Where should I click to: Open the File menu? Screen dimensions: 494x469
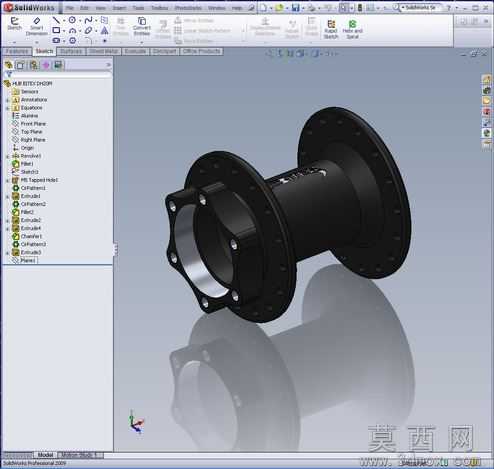tap(69, 7)
